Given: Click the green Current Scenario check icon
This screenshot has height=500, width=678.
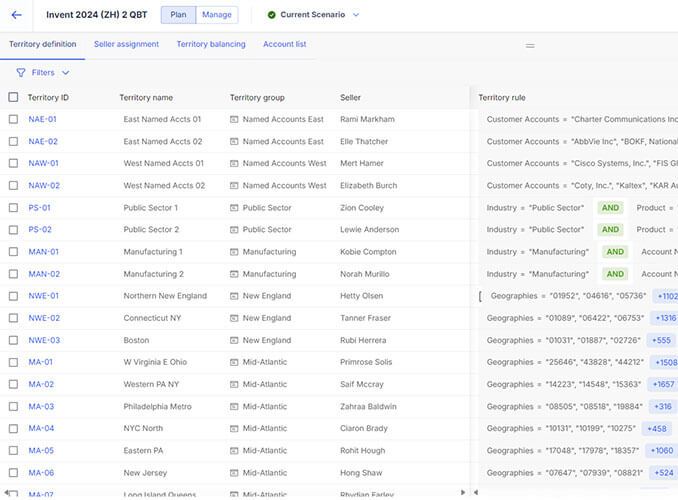Looking at the screenshot, I should [x=271, y=15].
